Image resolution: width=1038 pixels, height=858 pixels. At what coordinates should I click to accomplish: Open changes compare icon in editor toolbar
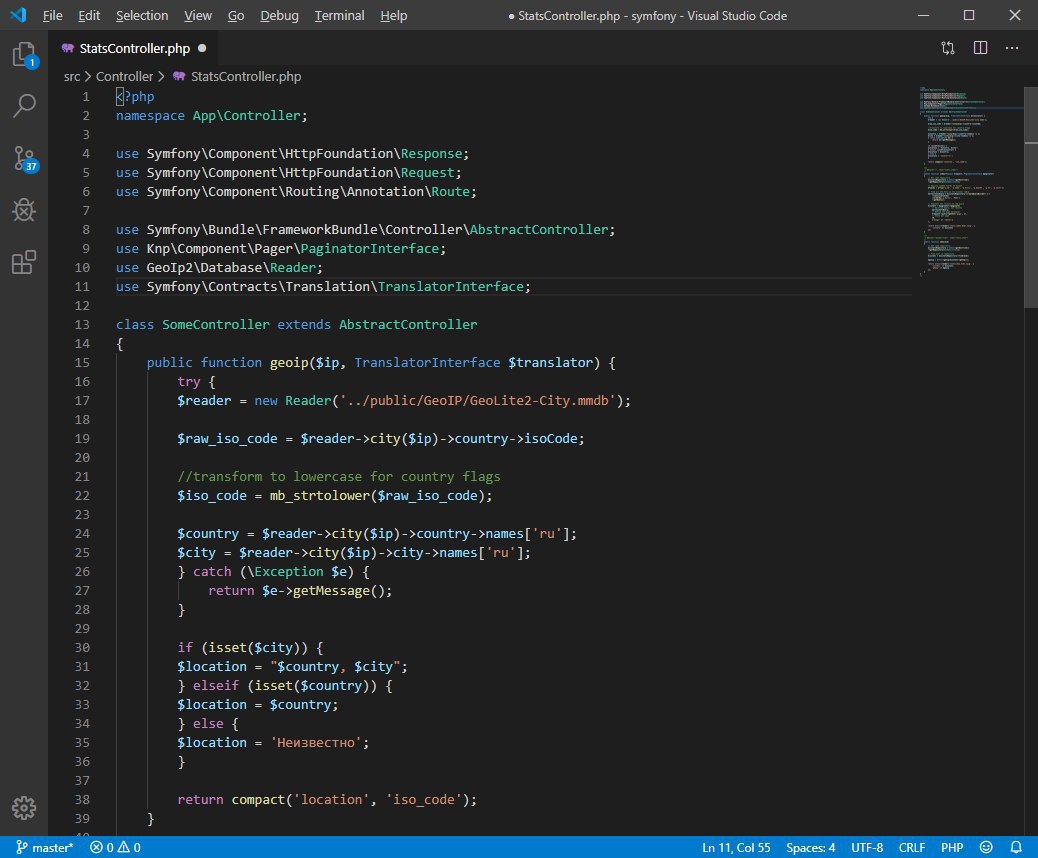click(x=948, y=48)
